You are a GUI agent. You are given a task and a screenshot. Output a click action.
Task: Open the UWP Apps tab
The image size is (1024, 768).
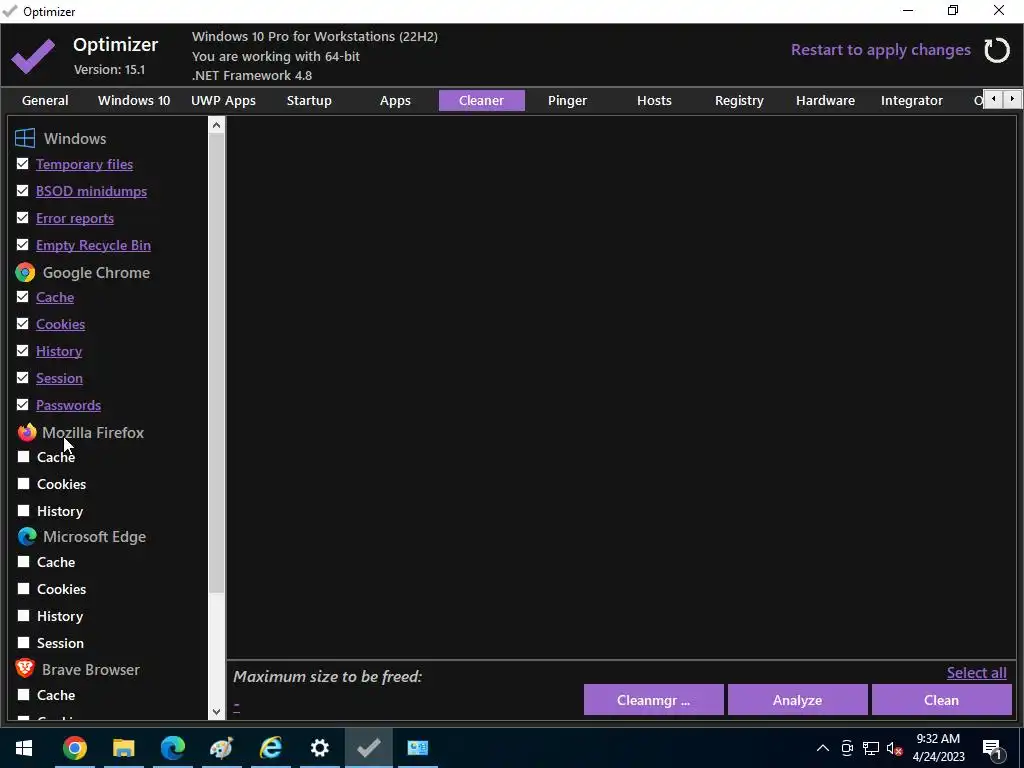223,101
